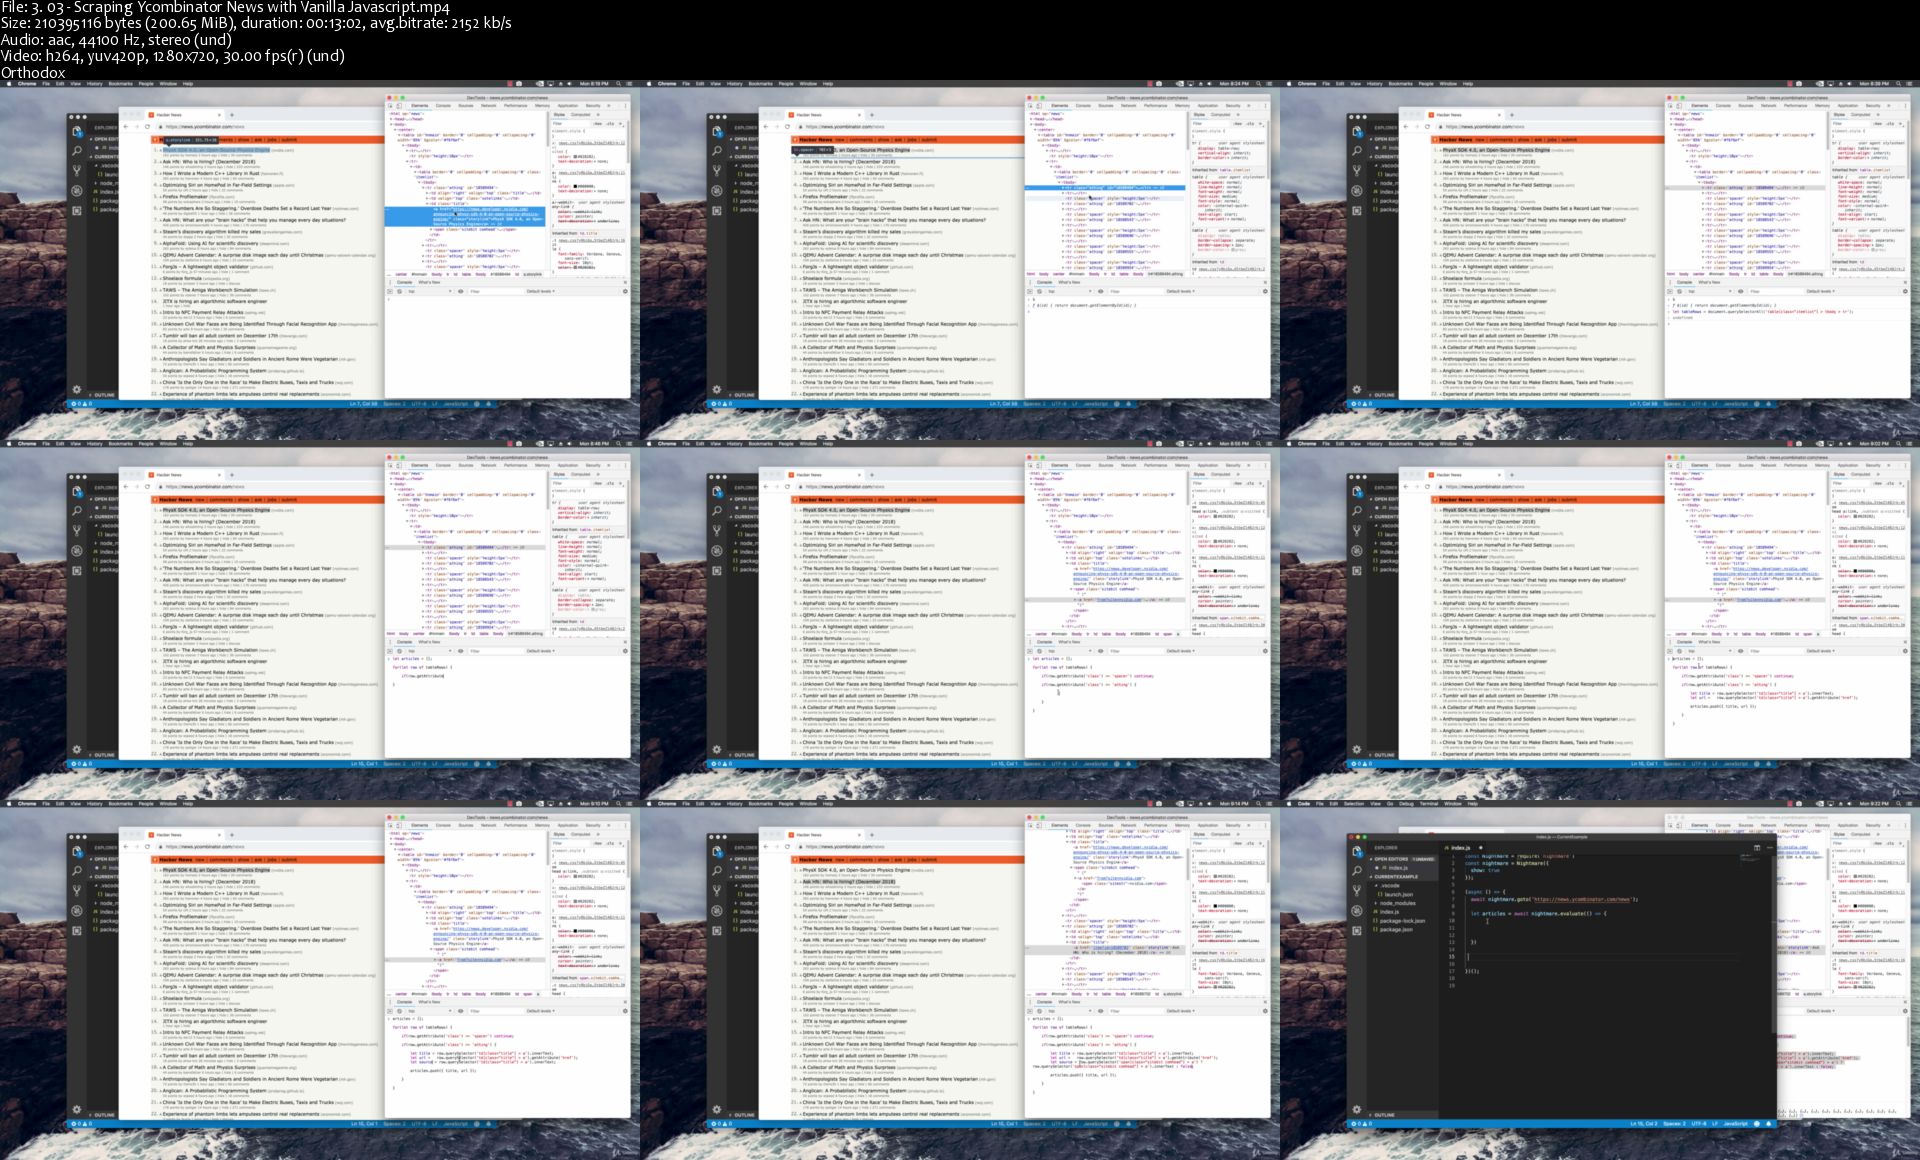Click Manage gear icon in bottom-right frame's VS Code
The height and width of the screenshot is (1160, 1920).
pos(1357,1108)
